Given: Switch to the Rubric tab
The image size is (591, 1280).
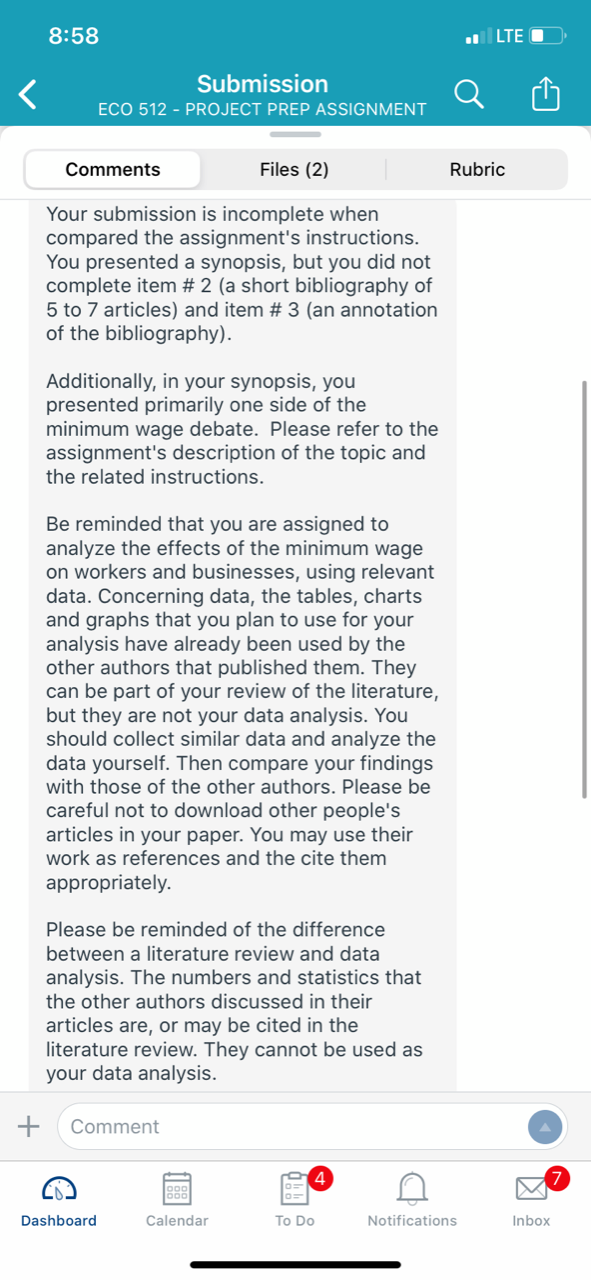Looking at the screenshot, I should click(477, 169).
